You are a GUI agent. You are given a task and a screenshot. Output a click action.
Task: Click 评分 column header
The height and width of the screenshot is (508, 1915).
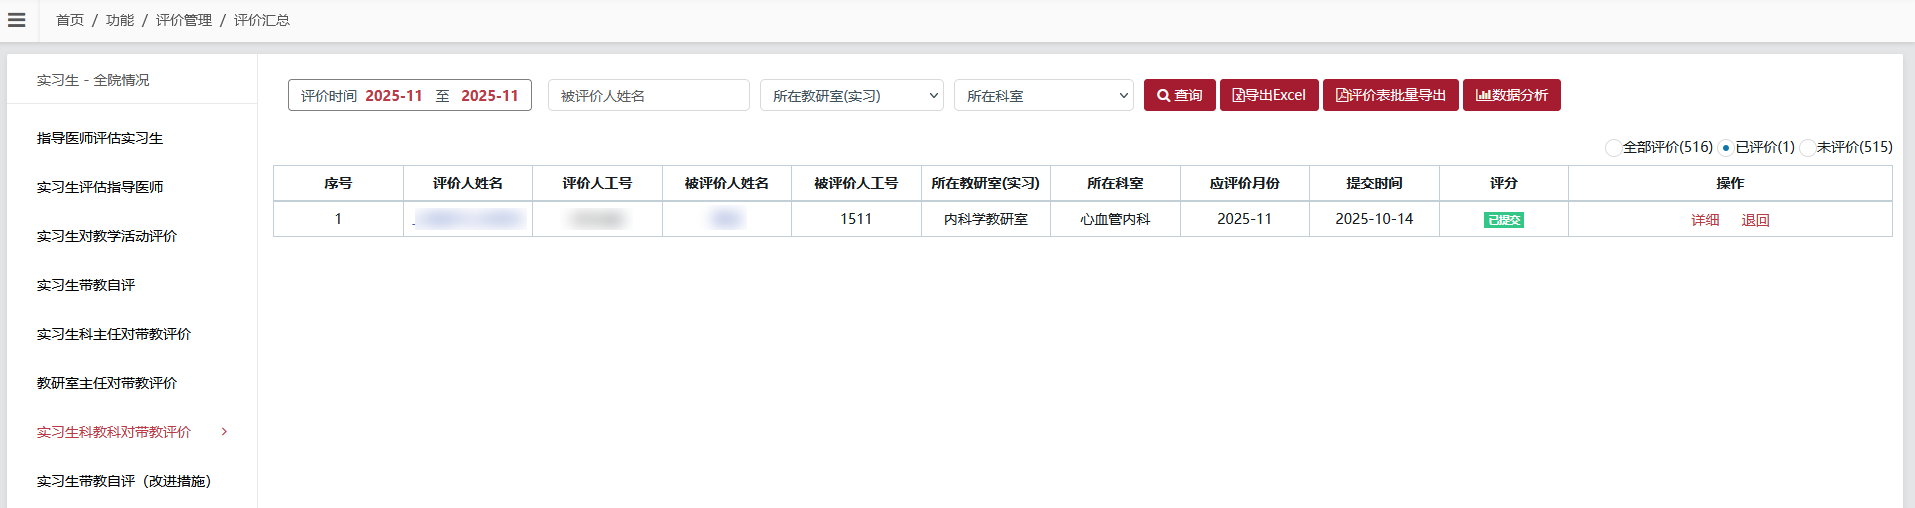coord(1504,183)
